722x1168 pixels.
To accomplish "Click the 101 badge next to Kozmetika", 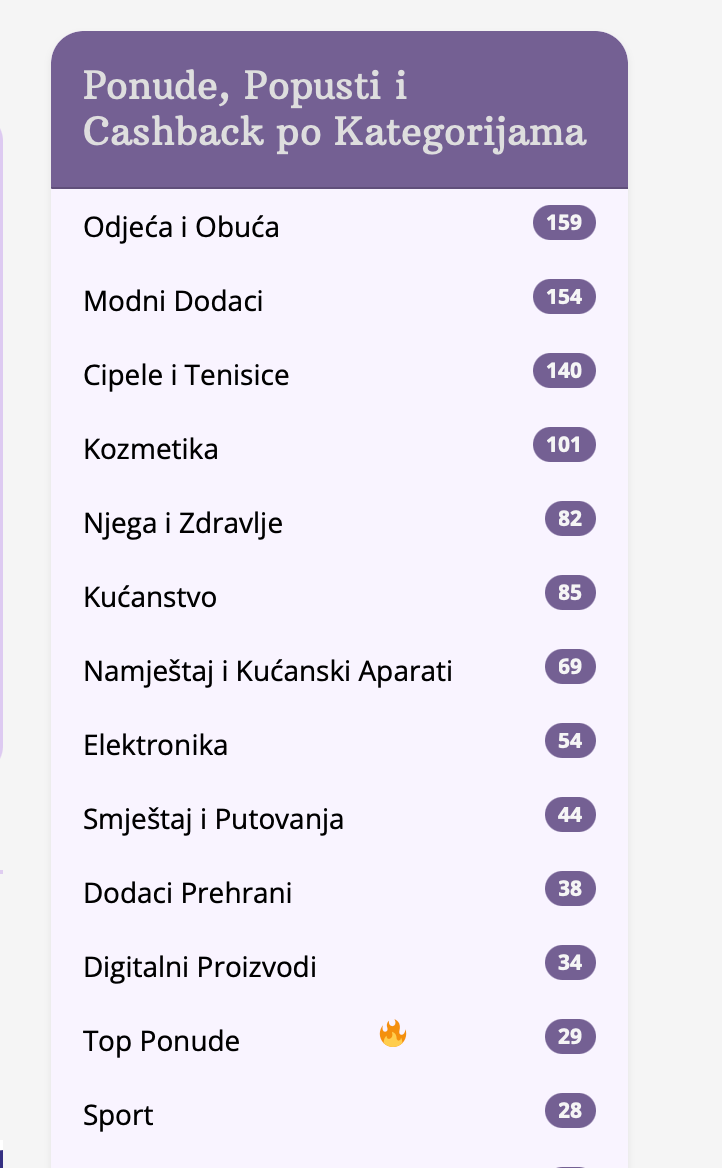I will 564,445.
